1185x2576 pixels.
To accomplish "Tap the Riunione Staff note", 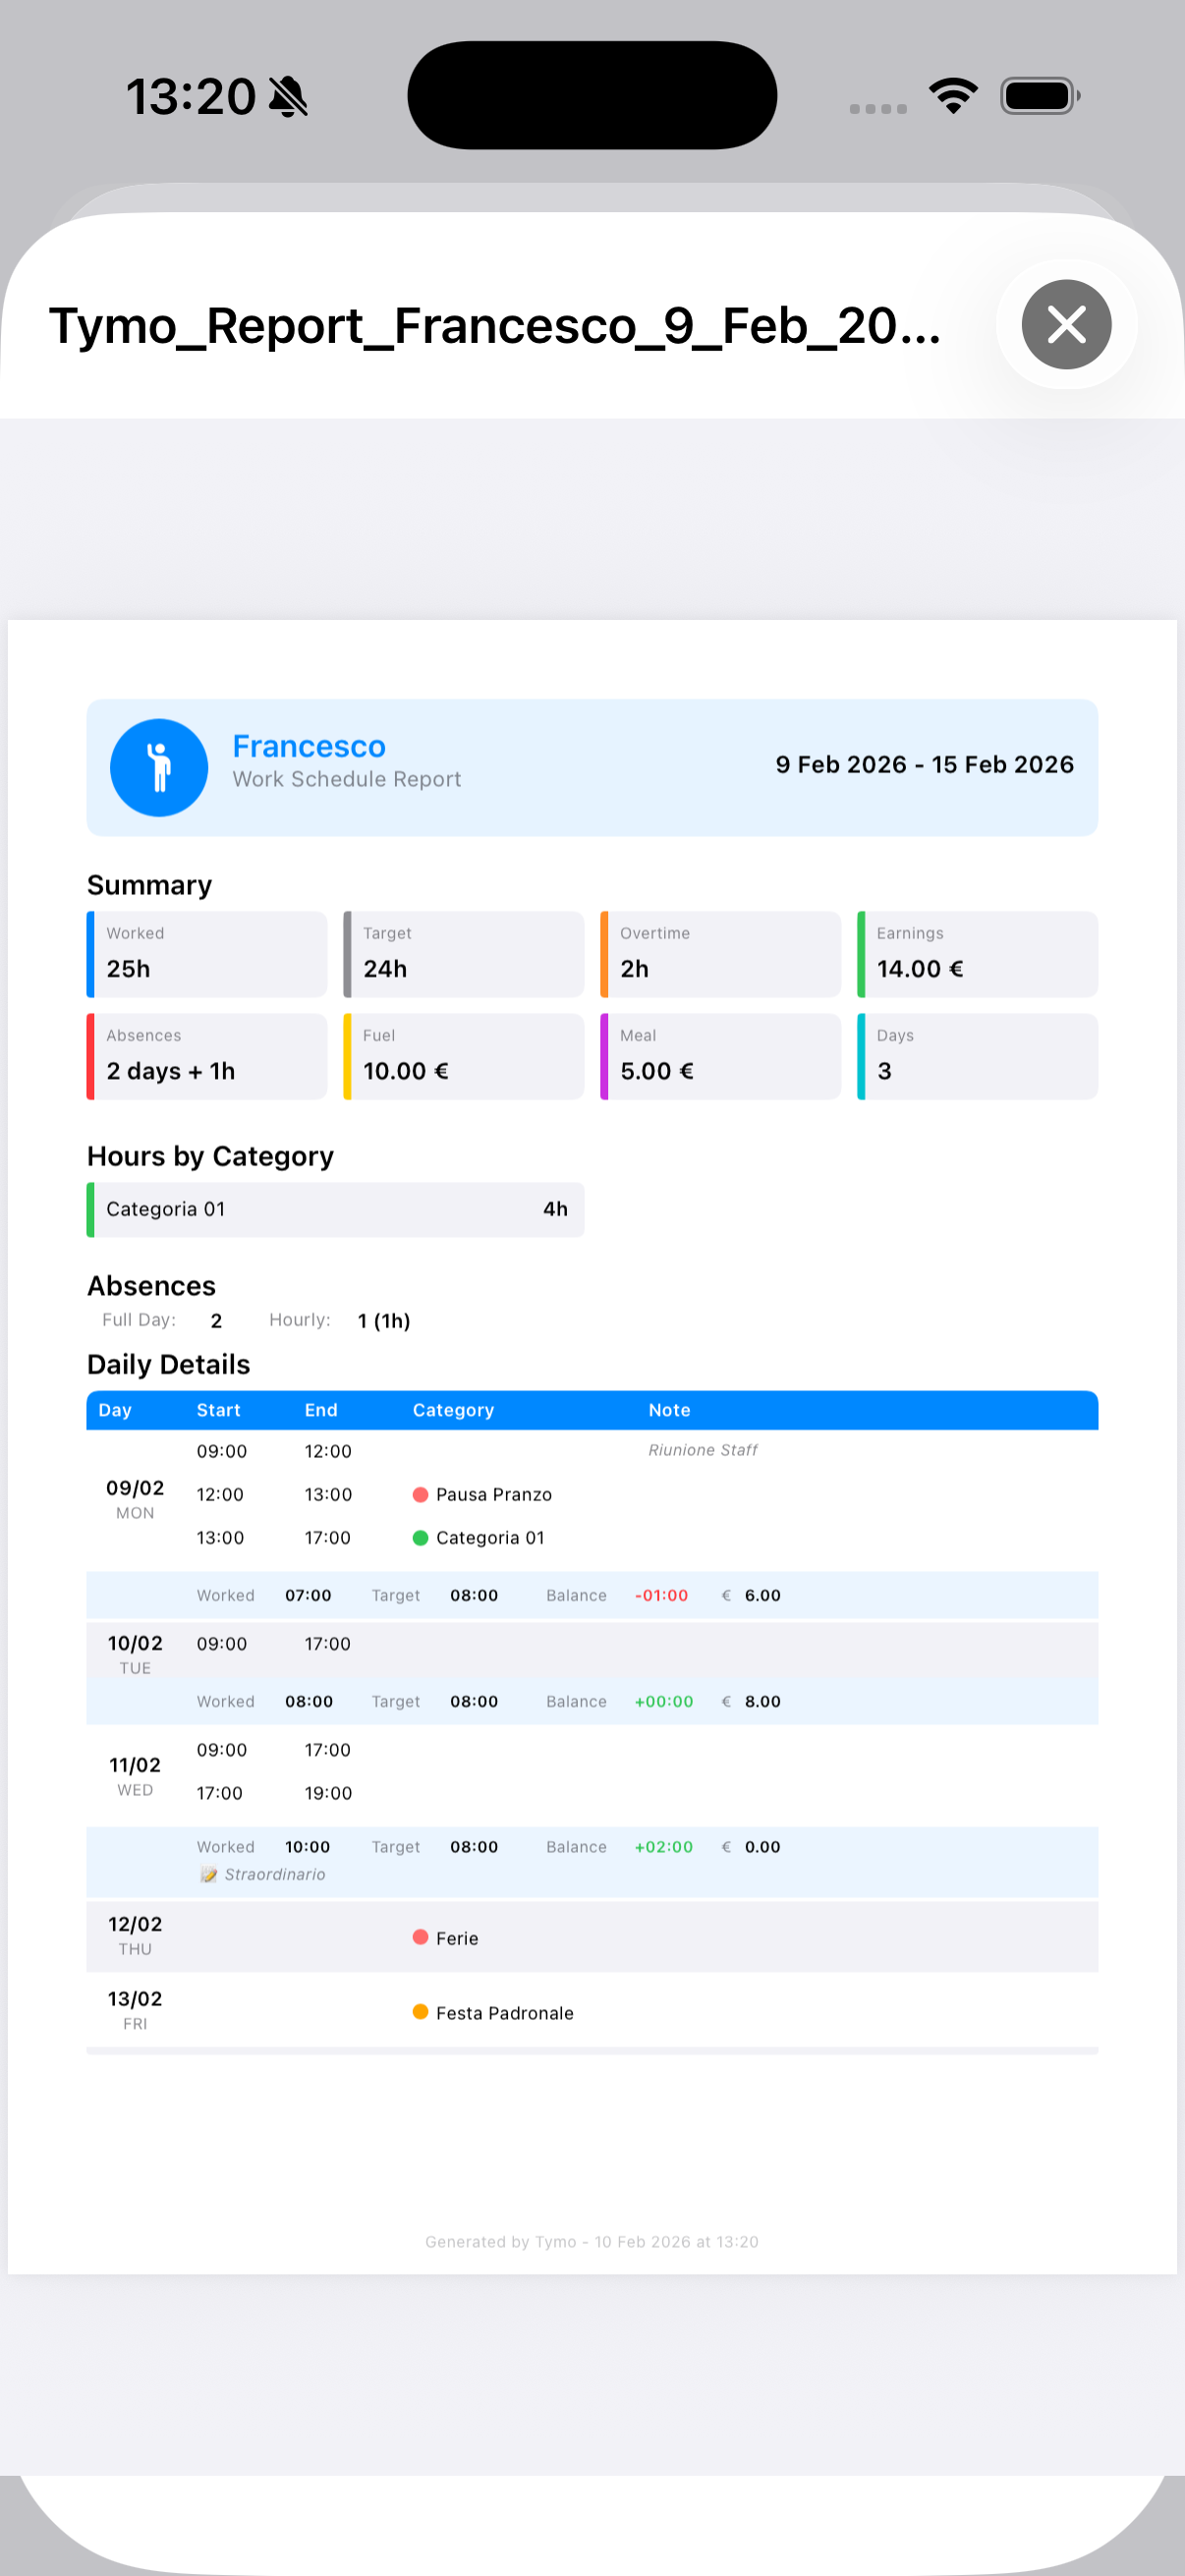I will (x=703, y=1450).
